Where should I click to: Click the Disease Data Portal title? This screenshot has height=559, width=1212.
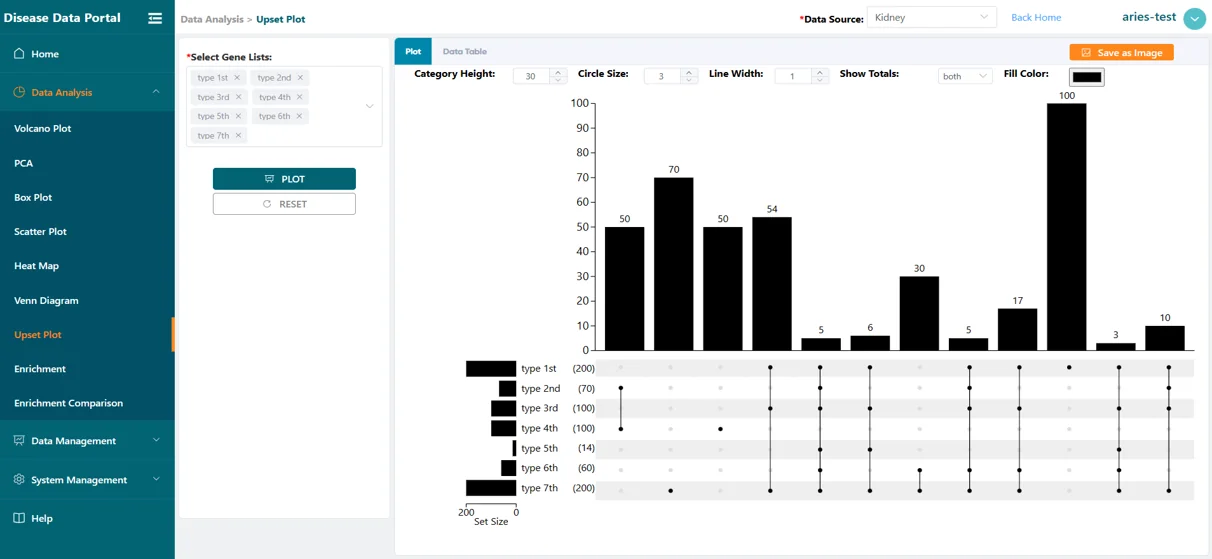62,18
